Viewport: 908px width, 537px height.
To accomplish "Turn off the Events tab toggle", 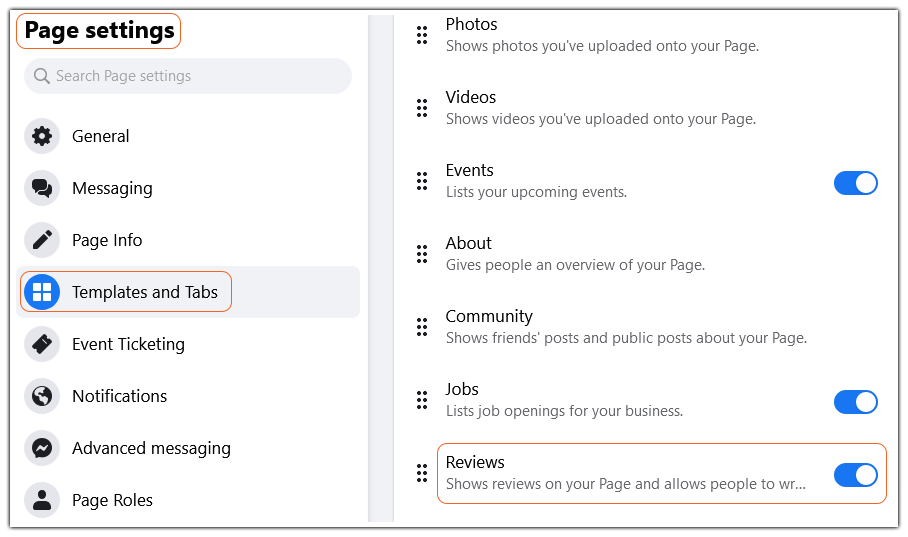I will point(855,183).
